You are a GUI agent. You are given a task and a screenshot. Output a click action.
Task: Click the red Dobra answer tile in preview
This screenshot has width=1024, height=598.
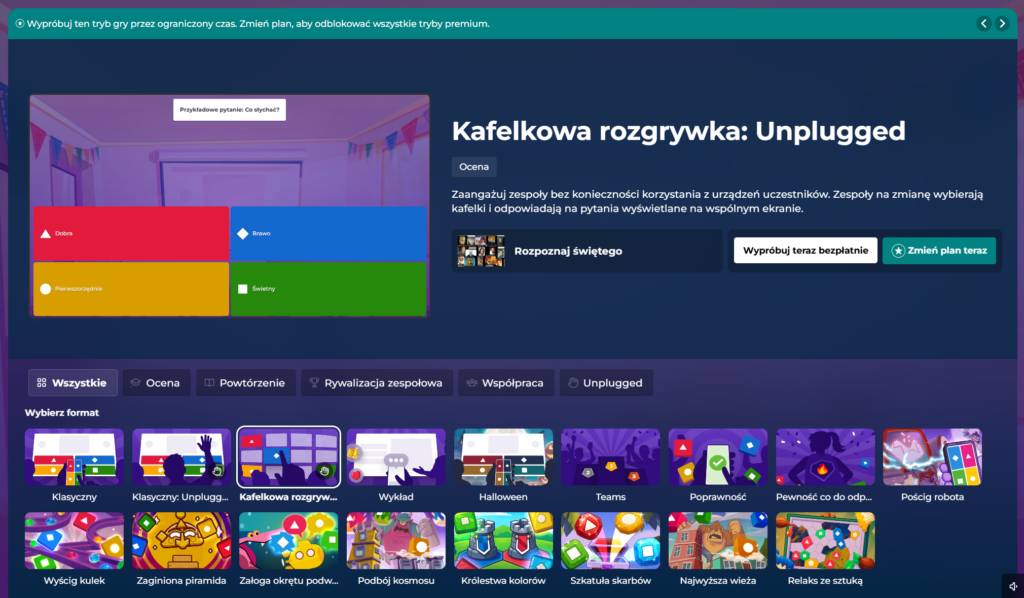click(131, 233)
